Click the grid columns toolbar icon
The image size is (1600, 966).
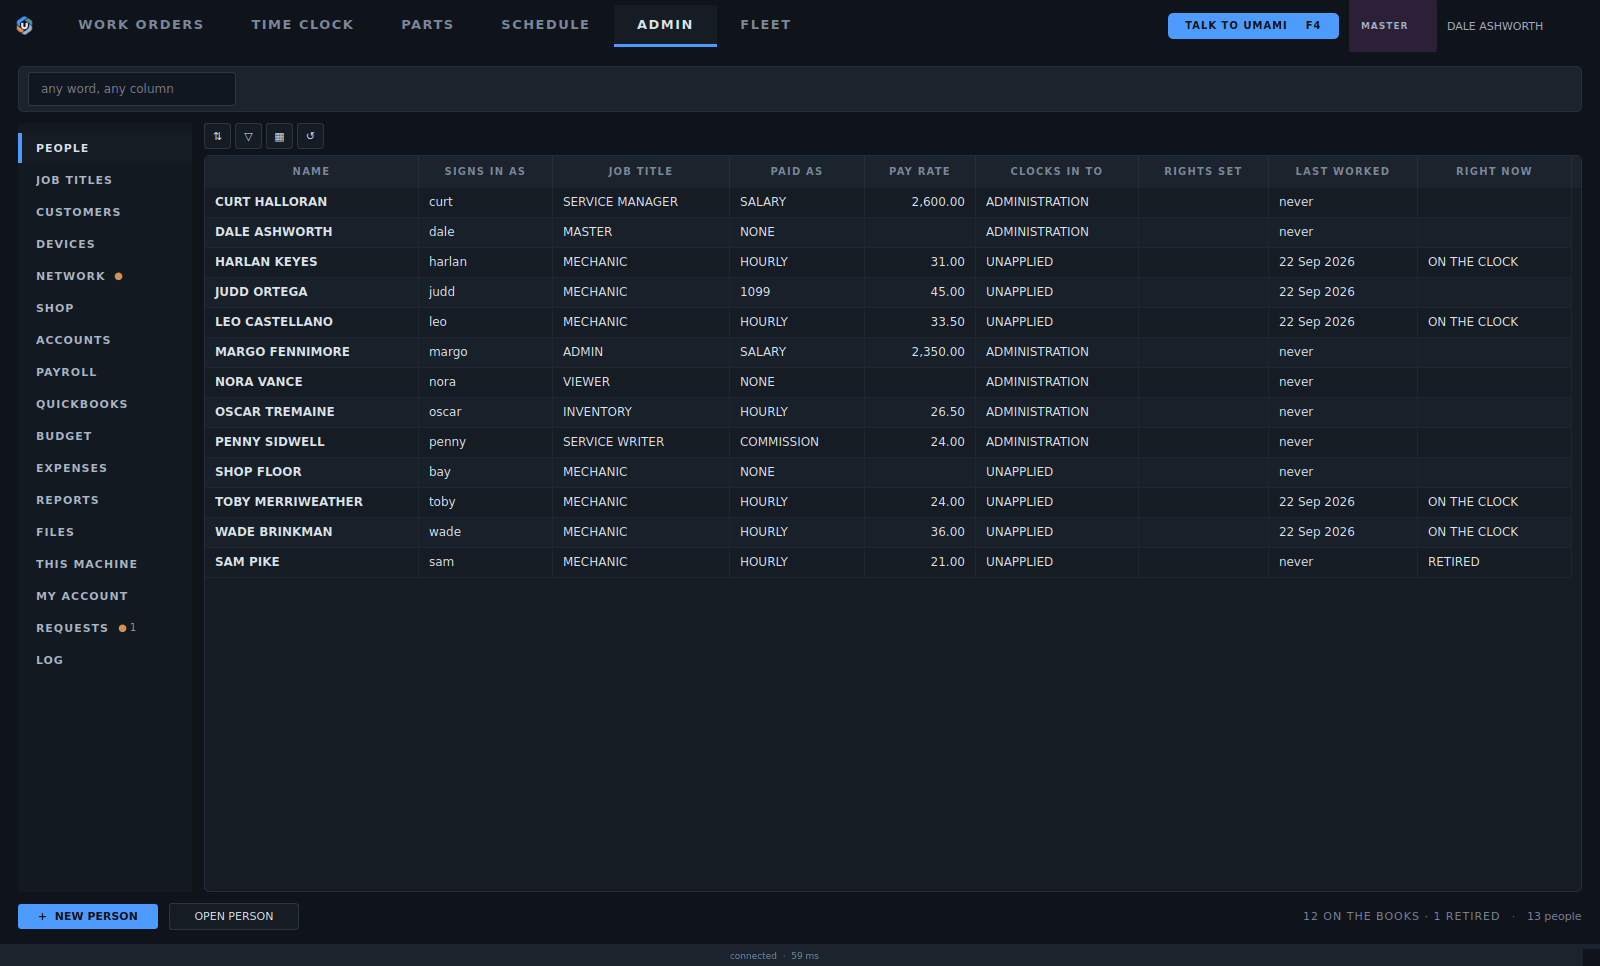(x=279, y=136)
